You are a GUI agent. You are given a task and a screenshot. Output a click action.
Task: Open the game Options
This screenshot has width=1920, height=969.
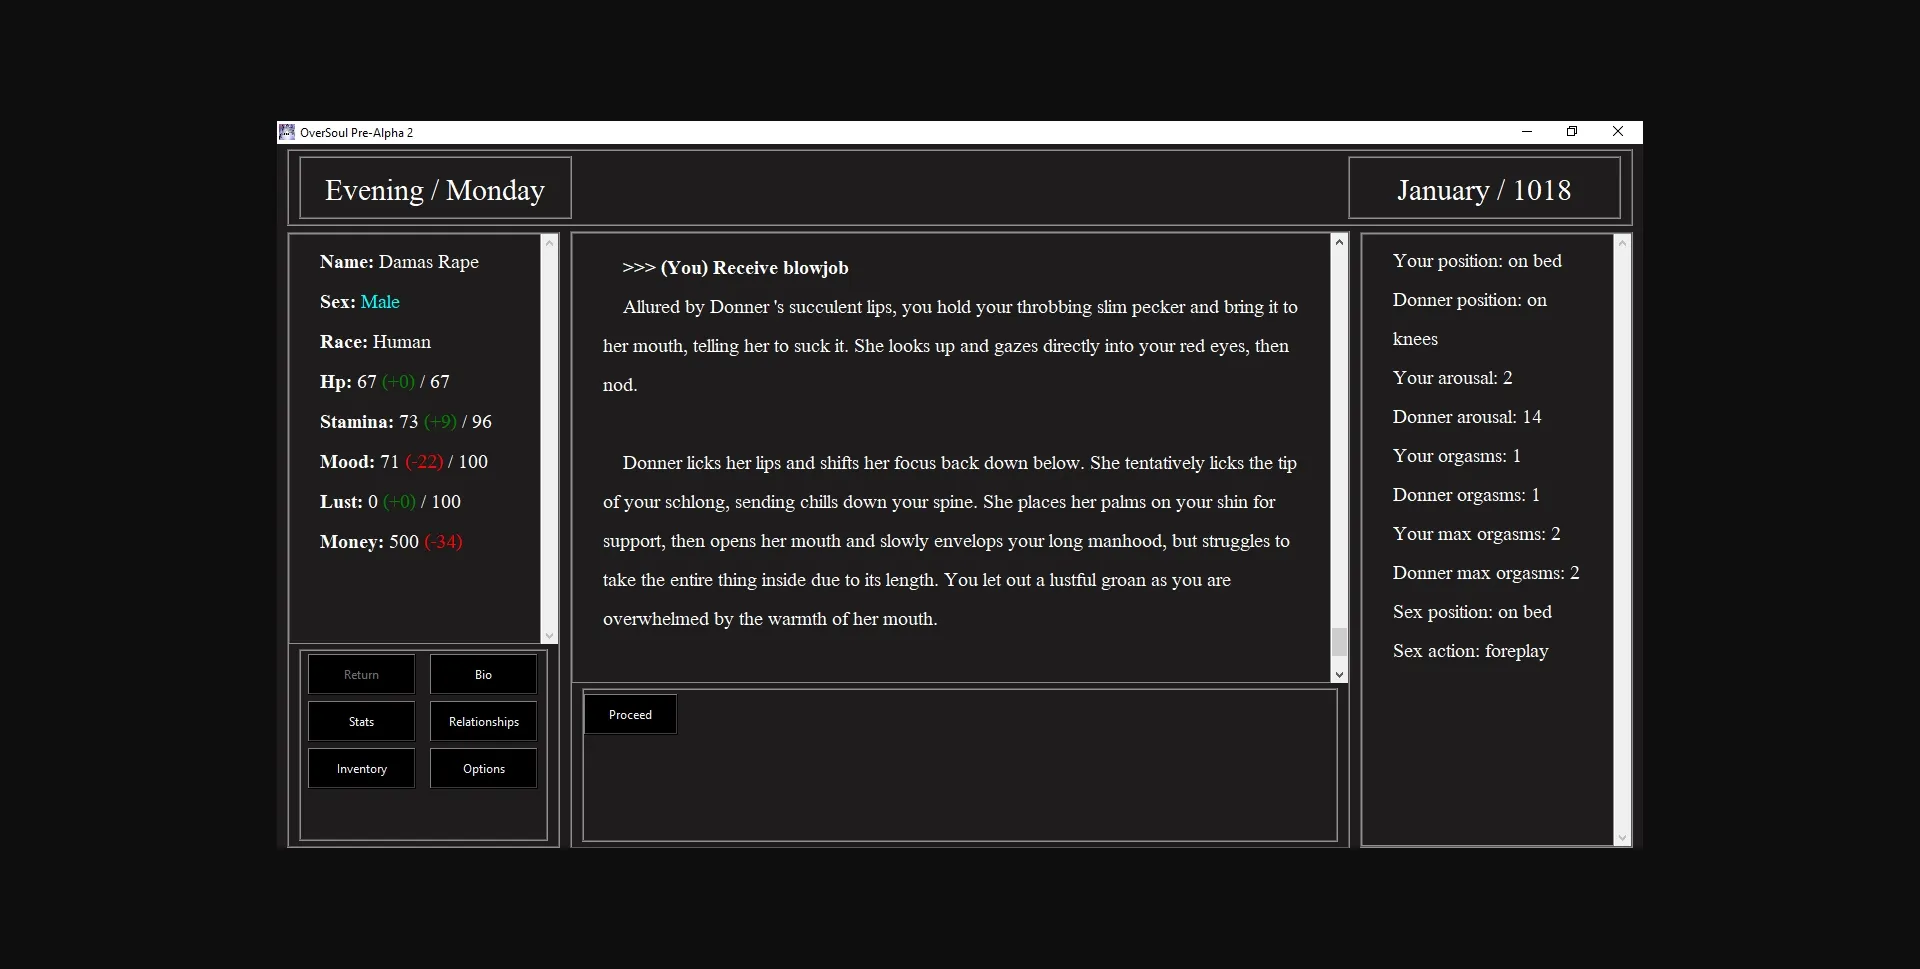coord(483,768)
